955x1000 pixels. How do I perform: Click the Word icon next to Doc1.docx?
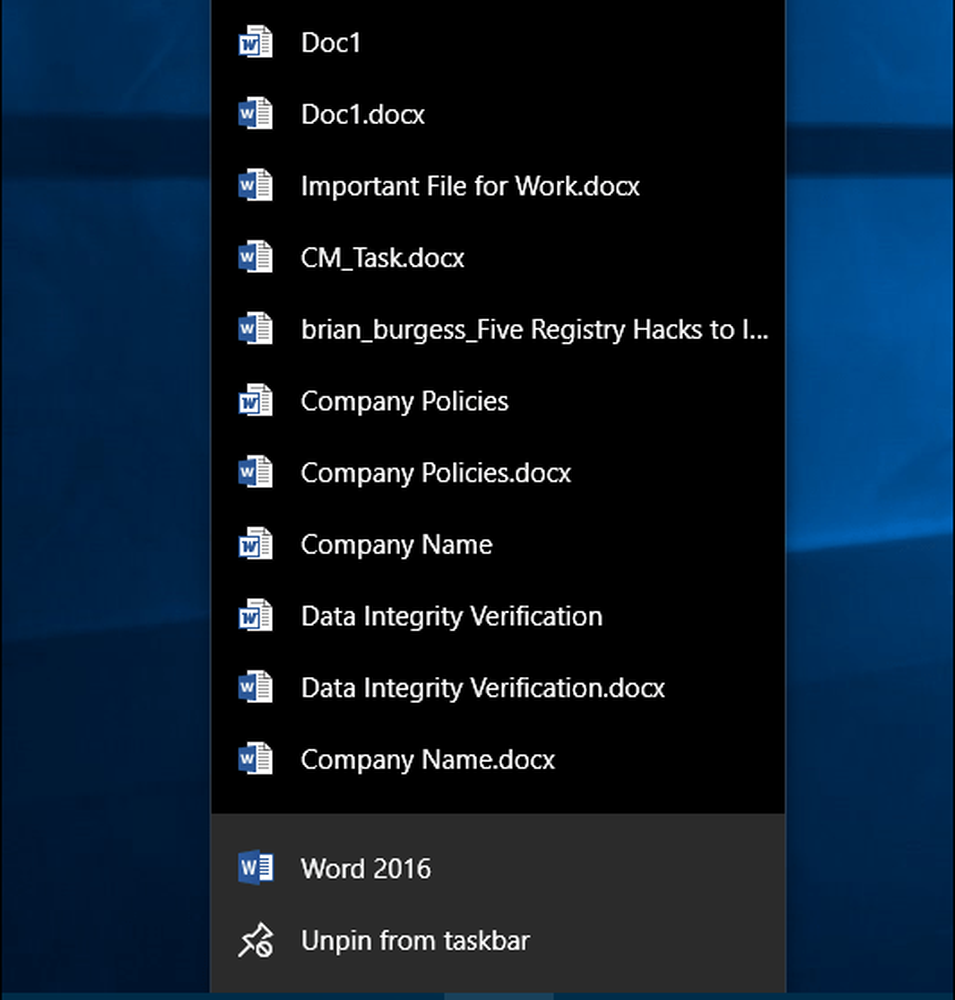[255, 114]
